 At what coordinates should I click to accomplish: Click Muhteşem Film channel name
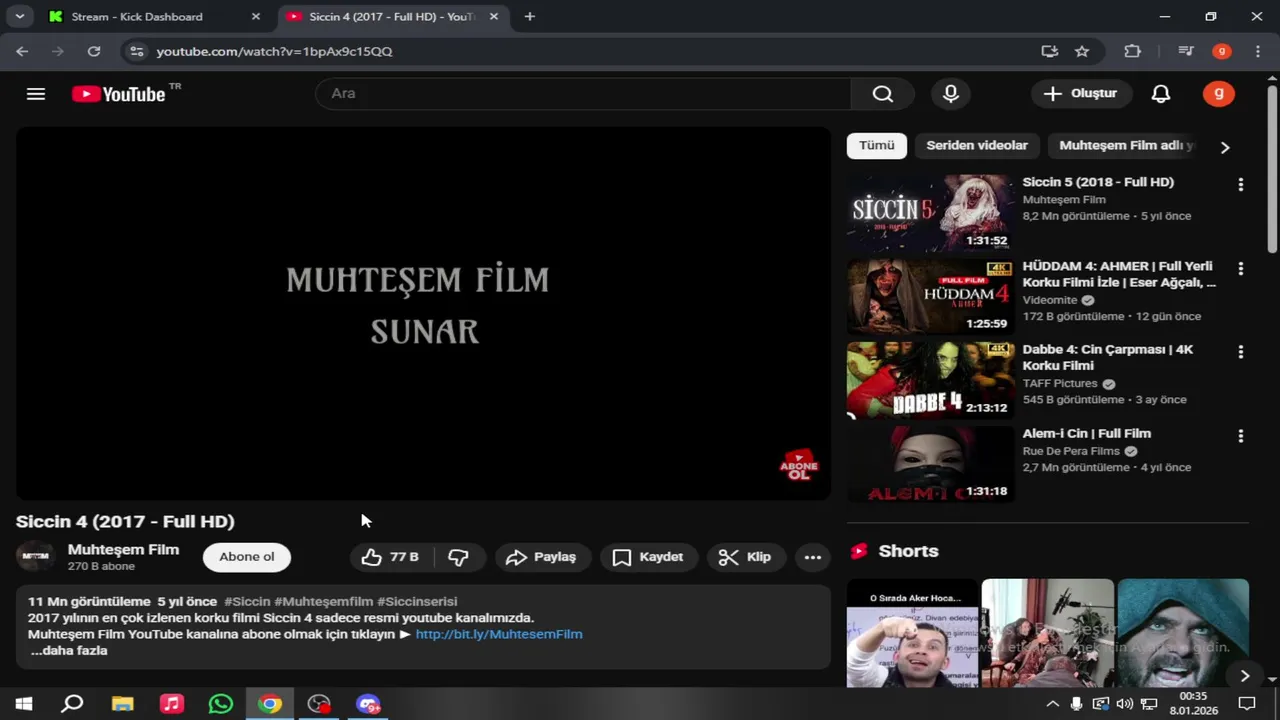click(x=123, y=550)
